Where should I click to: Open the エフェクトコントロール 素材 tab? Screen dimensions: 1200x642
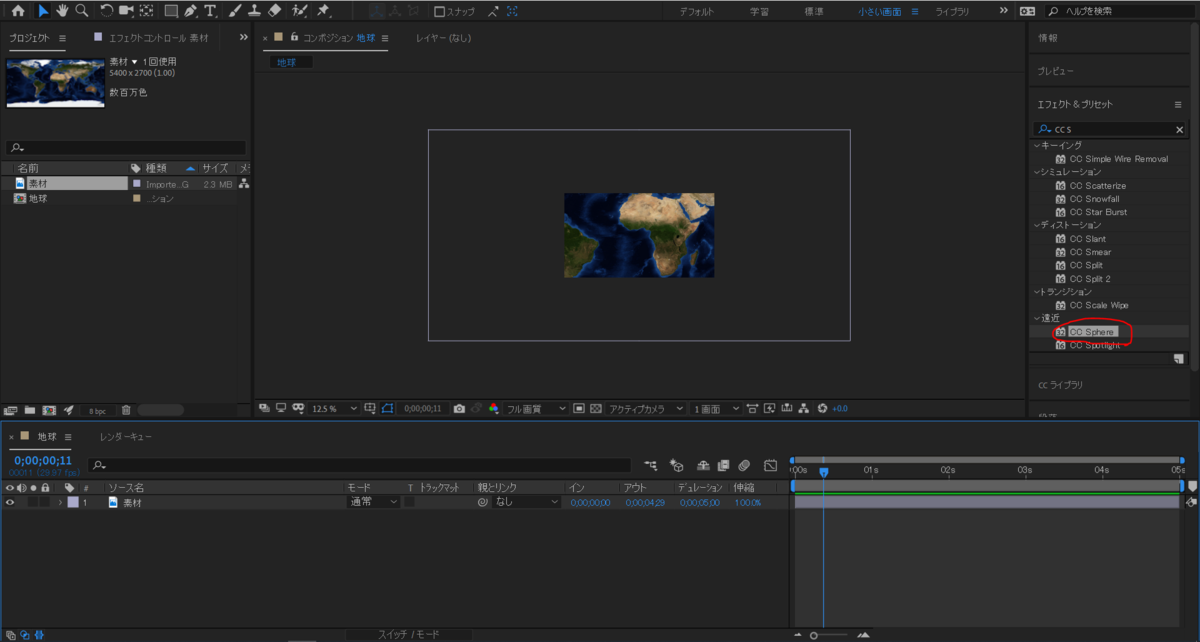(x=158, y=37)
